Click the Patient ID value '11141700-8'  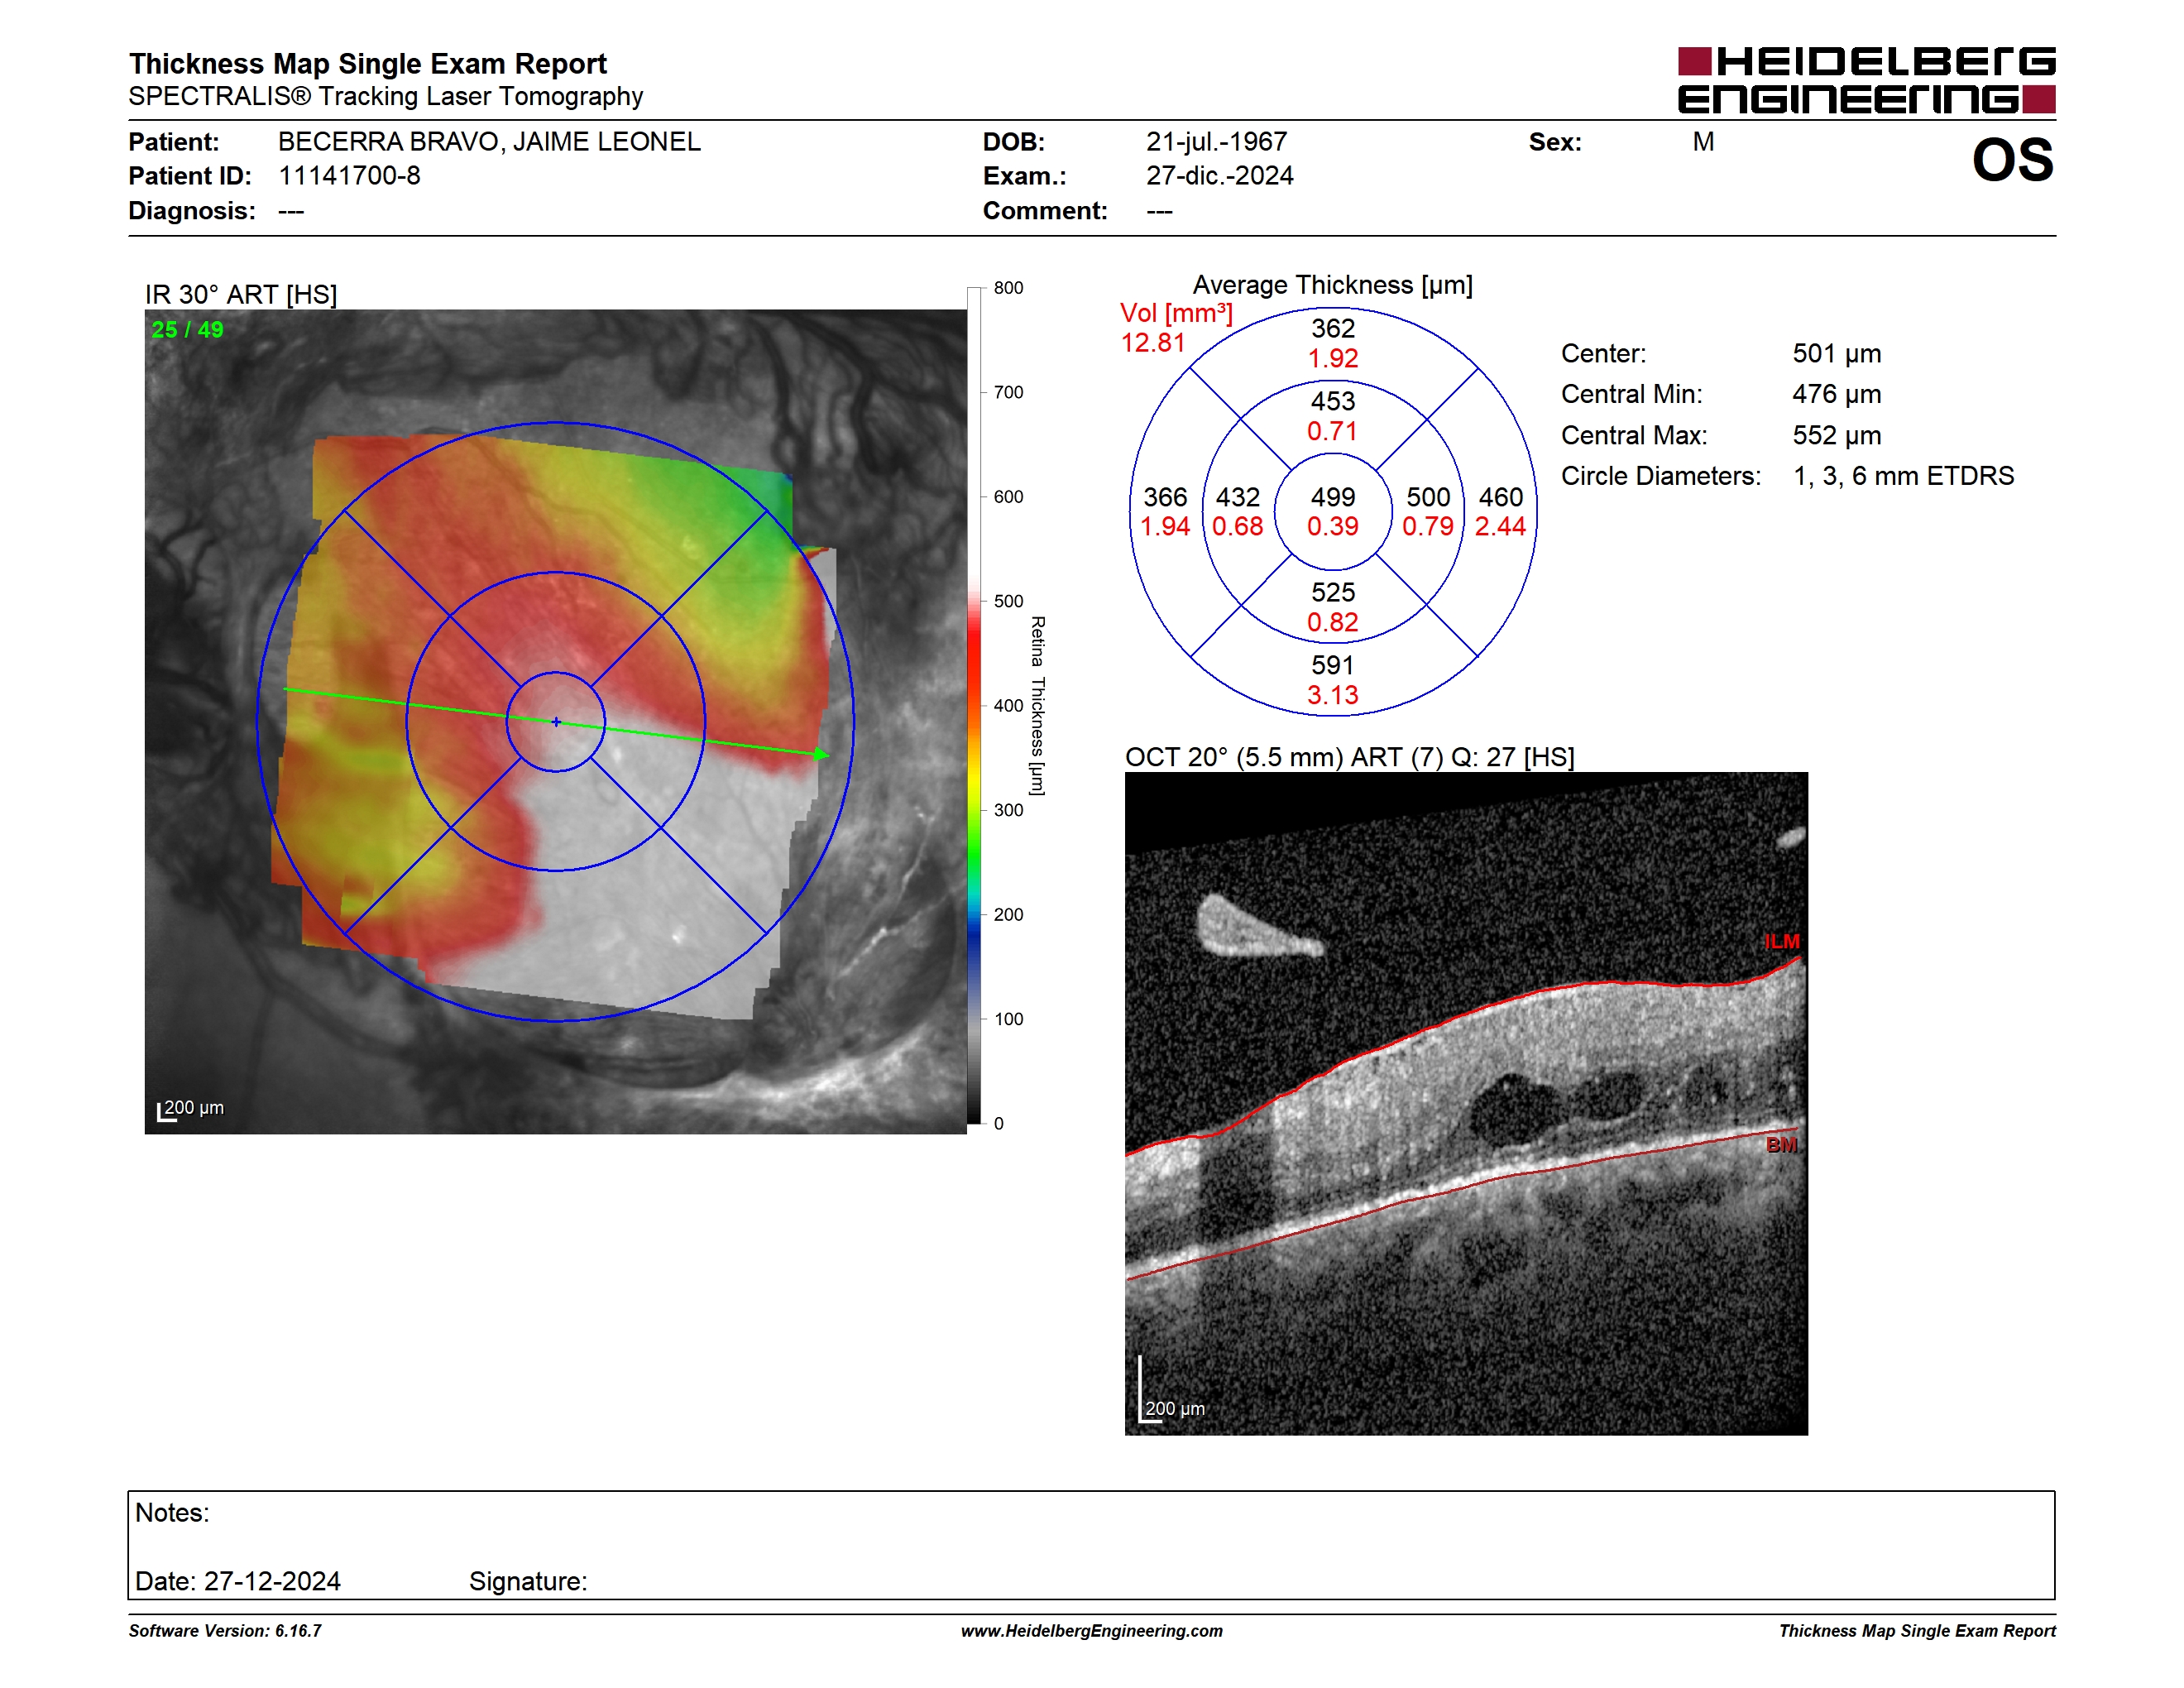pyautogui.click(x=349, y=176)
